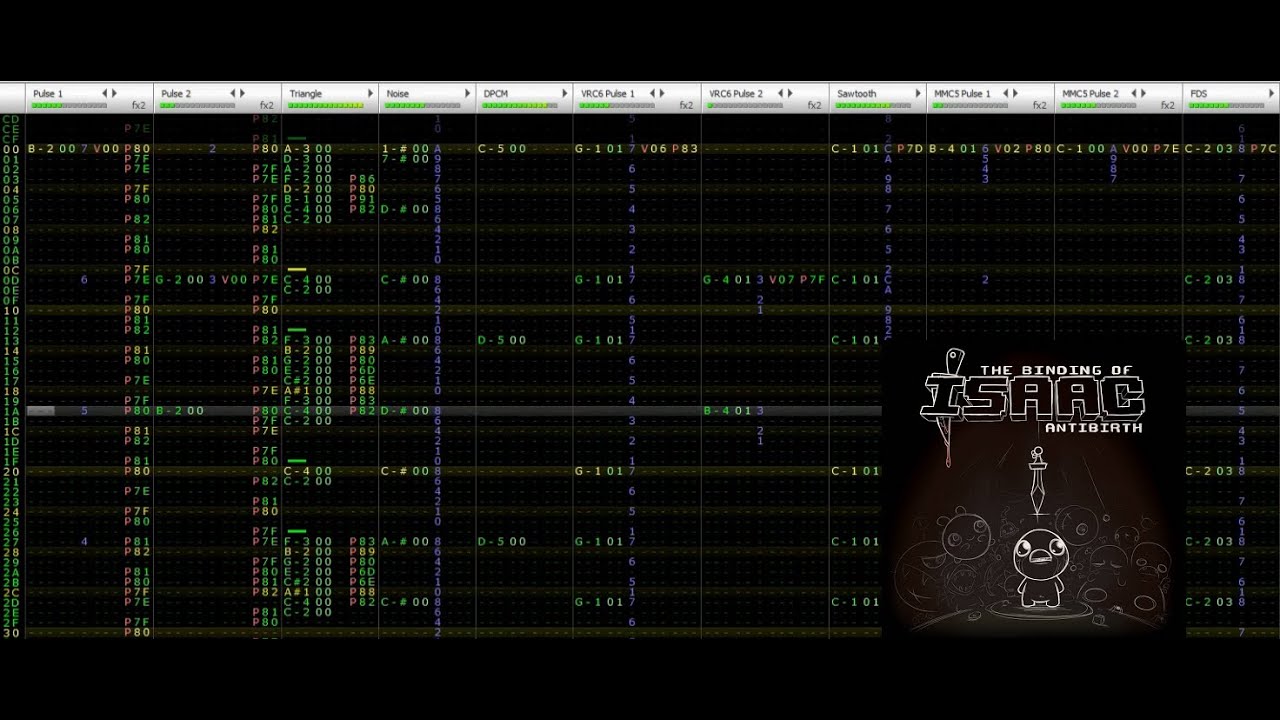Select note B-2 in Pulse 2 row 1A

point(167,411)
